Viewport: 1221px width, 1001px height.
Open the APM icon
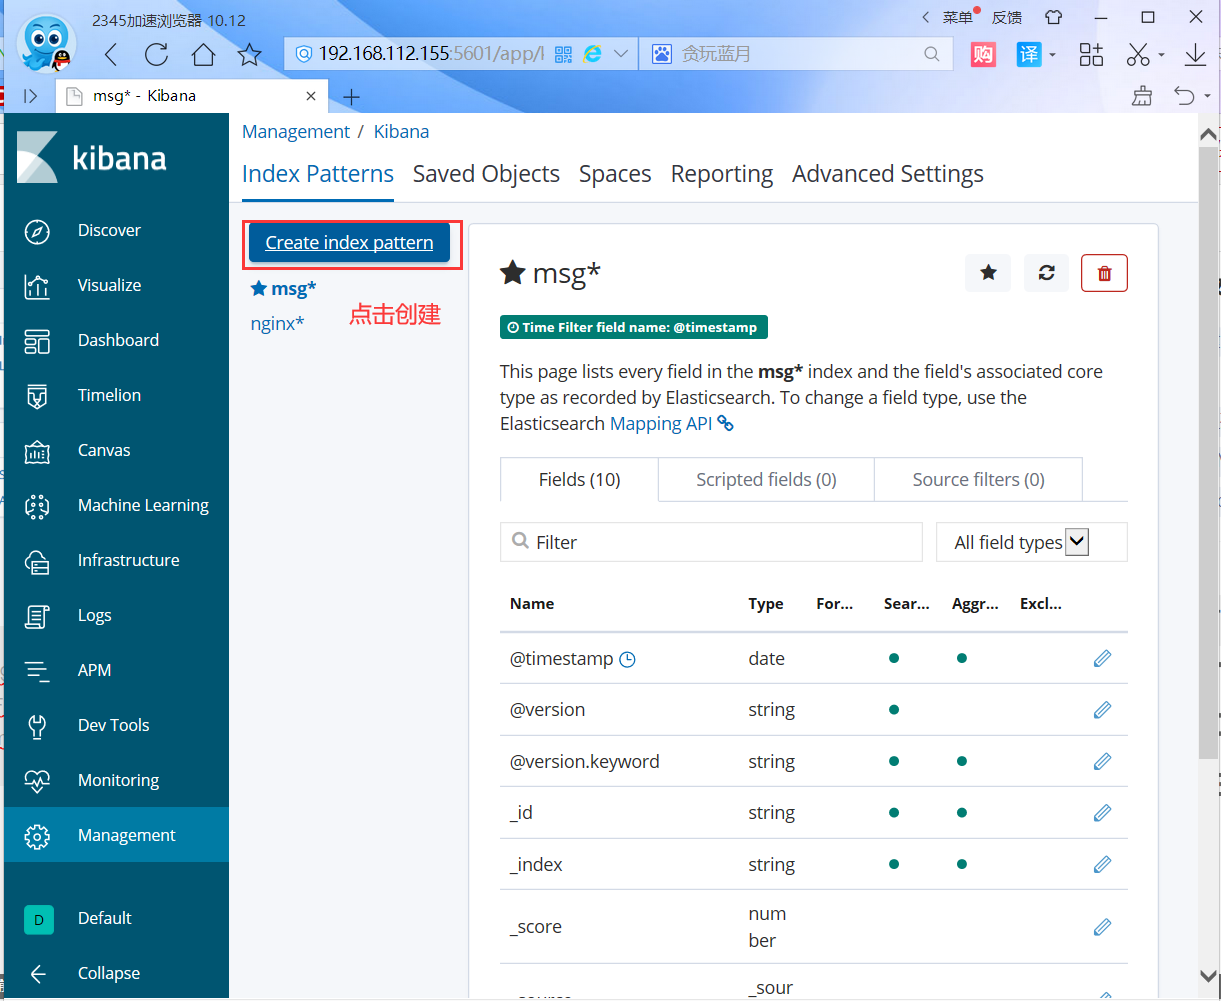click(37, 671)
